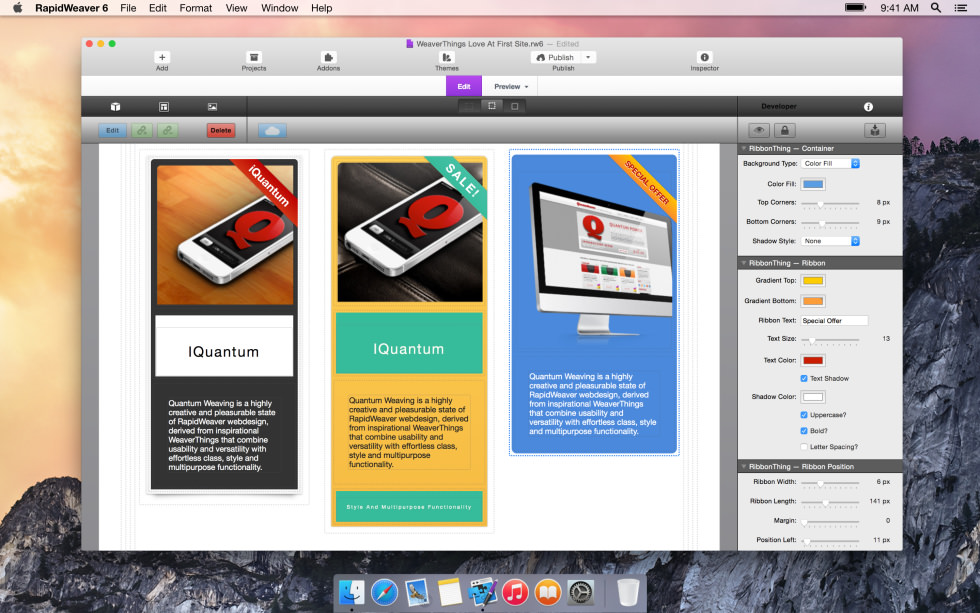The height and width of the screenshot is (613, 980).
Task: Adjust the Top Corners slider
Action: [830, 203]
